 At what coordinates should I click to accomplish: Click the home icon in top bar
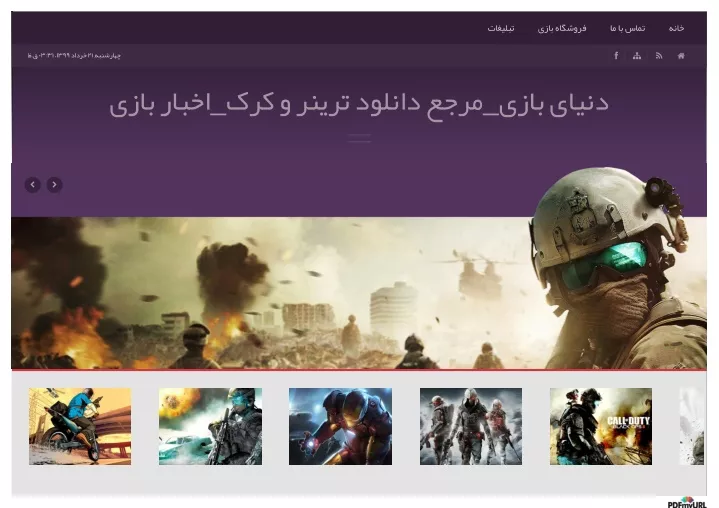[x=681, y=56]
